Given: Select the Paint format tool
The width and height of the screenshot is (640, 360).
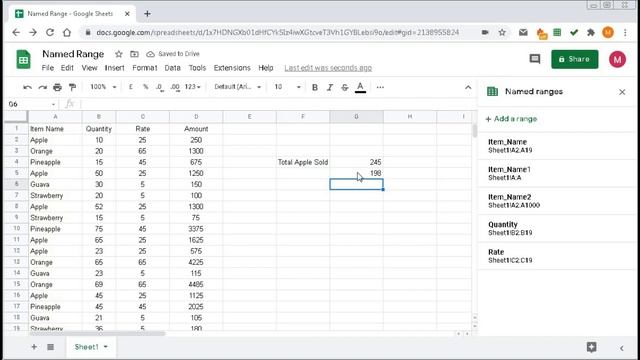Looking at the screenshot, I should pos(73,87).
